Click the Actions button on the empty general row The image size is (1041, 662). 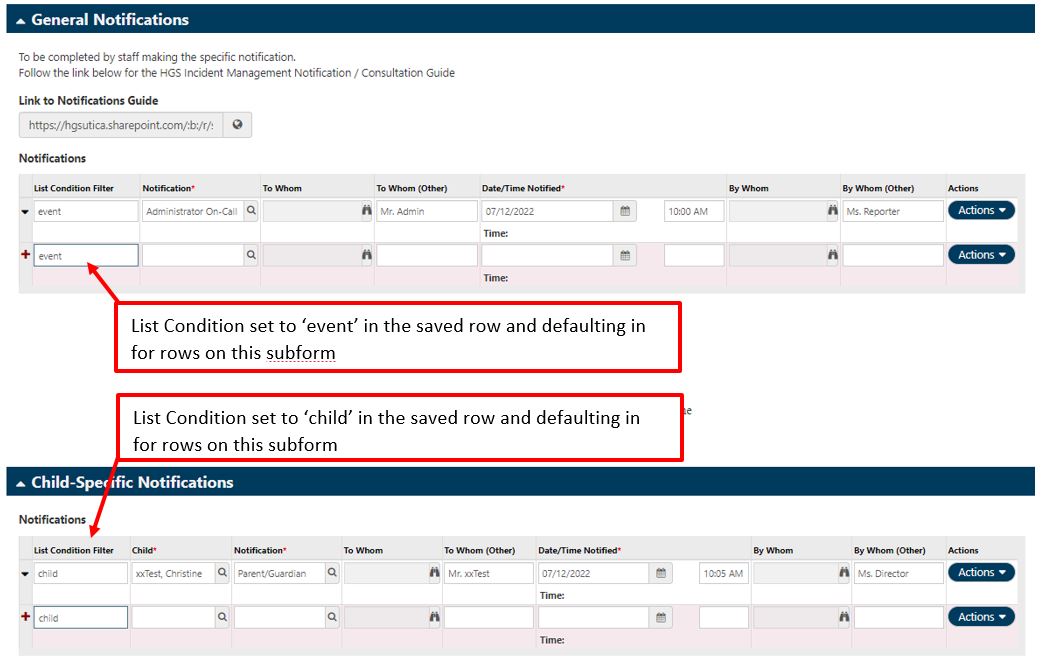point(980,254)
